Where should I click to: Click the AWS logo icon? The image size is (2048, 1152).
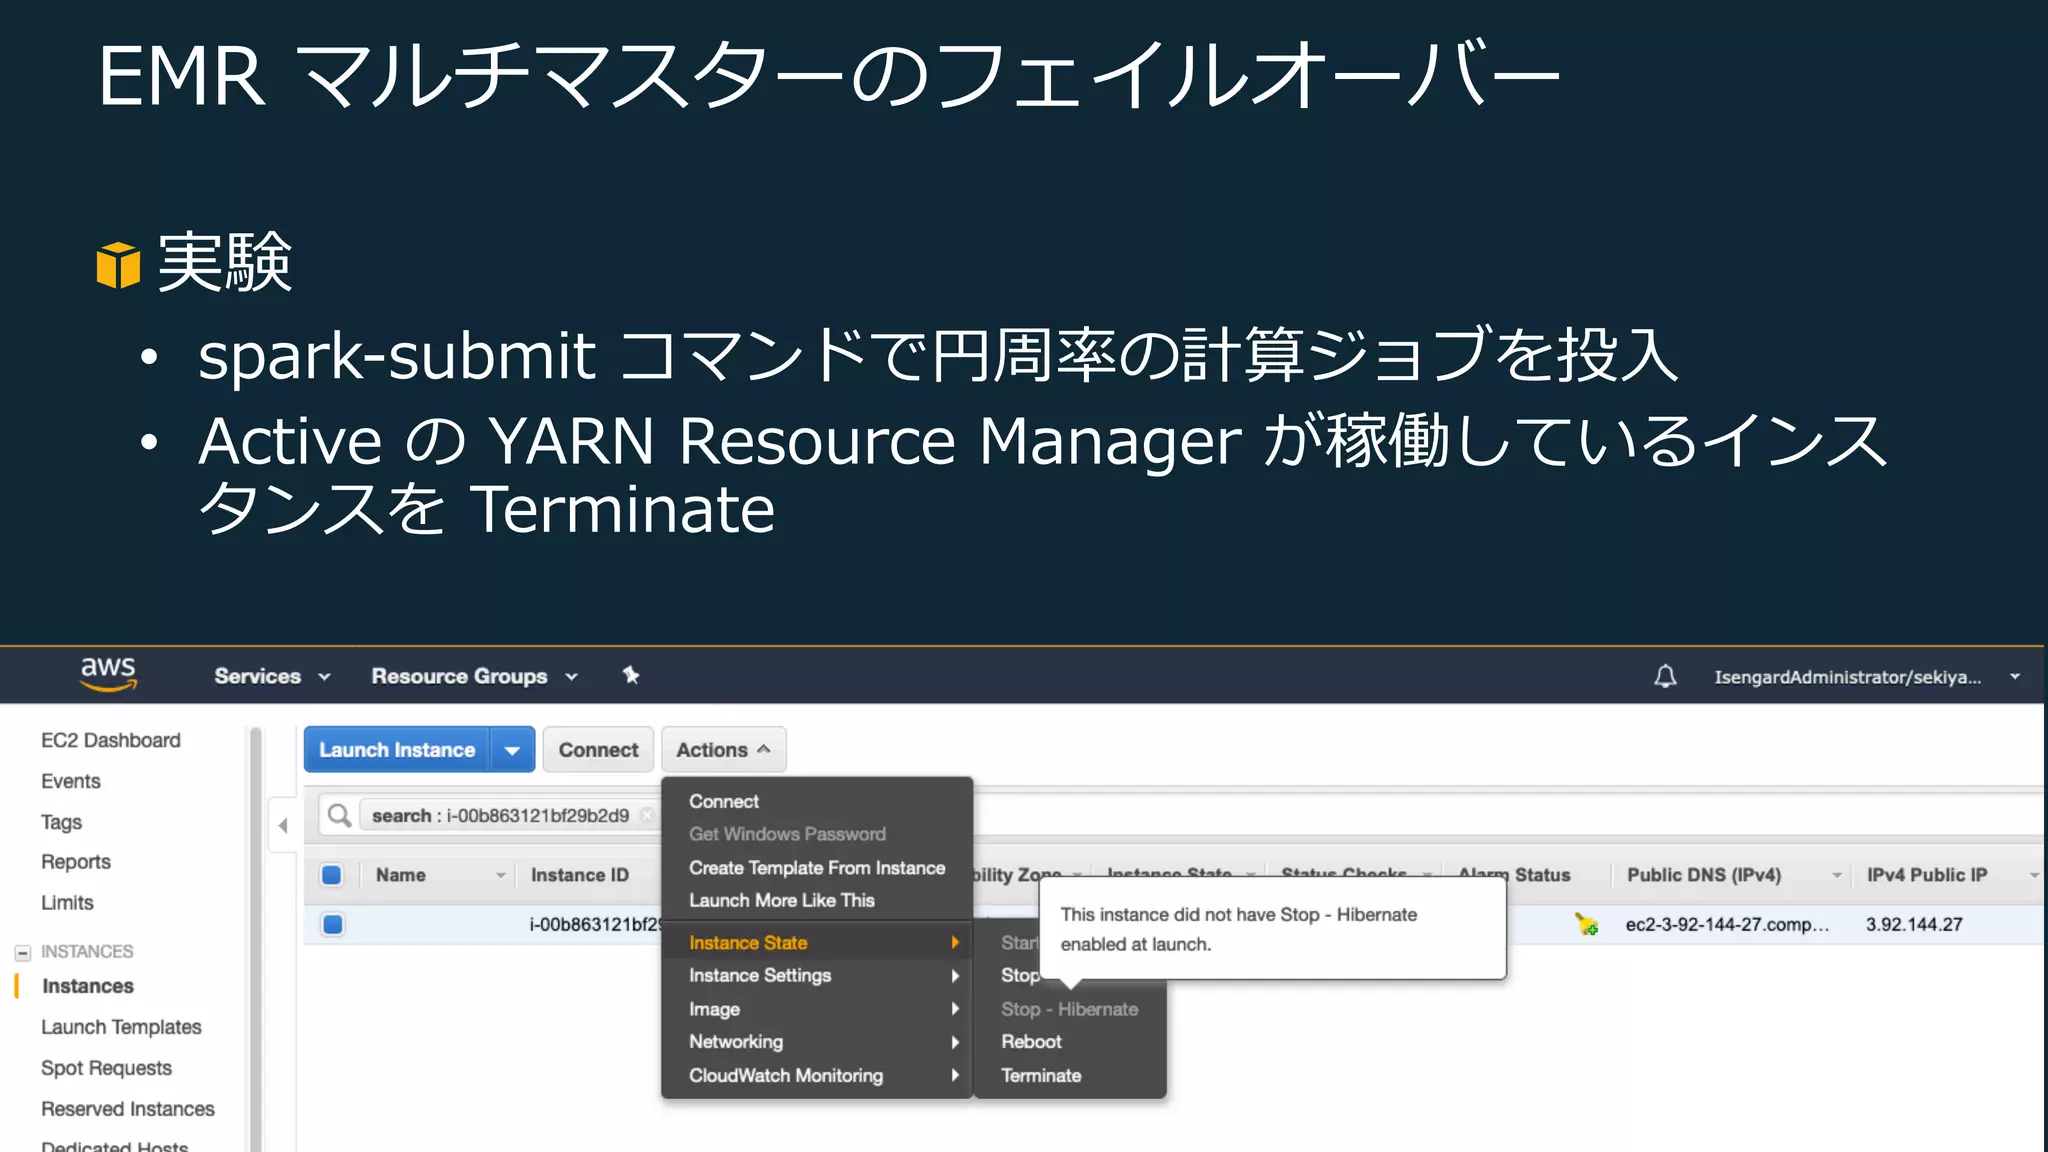(x=108, y=675)
